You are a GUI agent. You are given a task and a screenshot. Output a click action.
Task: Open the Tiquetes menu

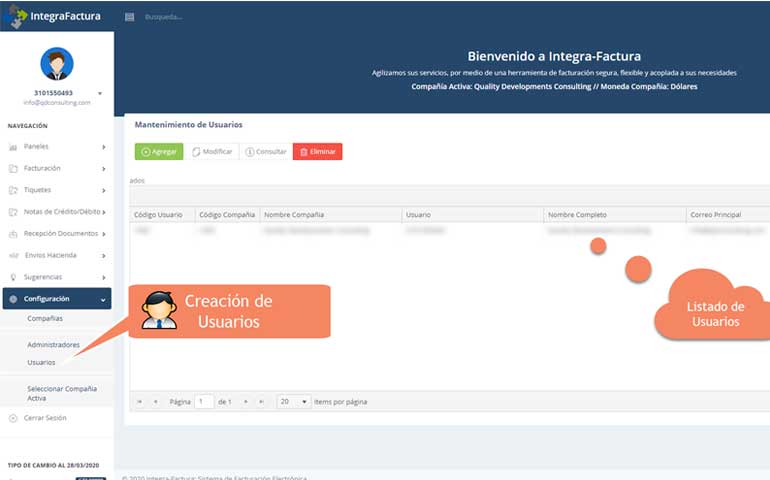click(x=37, y=190)
